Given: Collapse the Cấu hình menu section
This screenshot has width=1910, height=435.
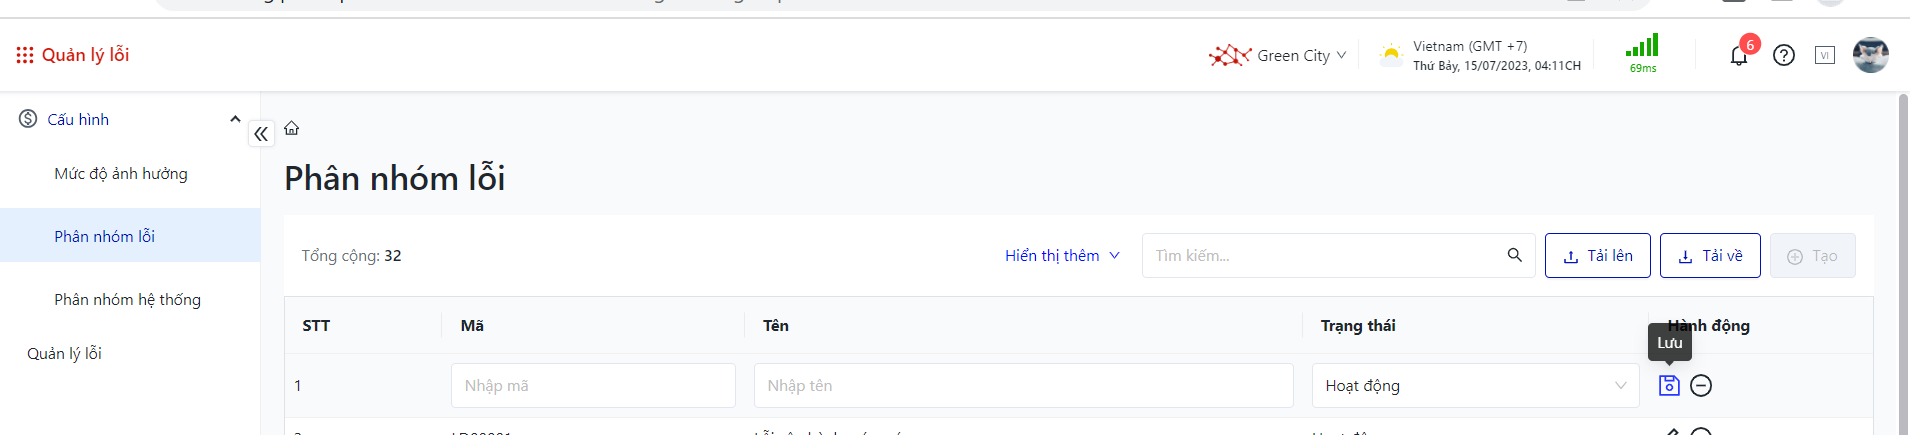Looking at the screenshot, I should 235,119.
